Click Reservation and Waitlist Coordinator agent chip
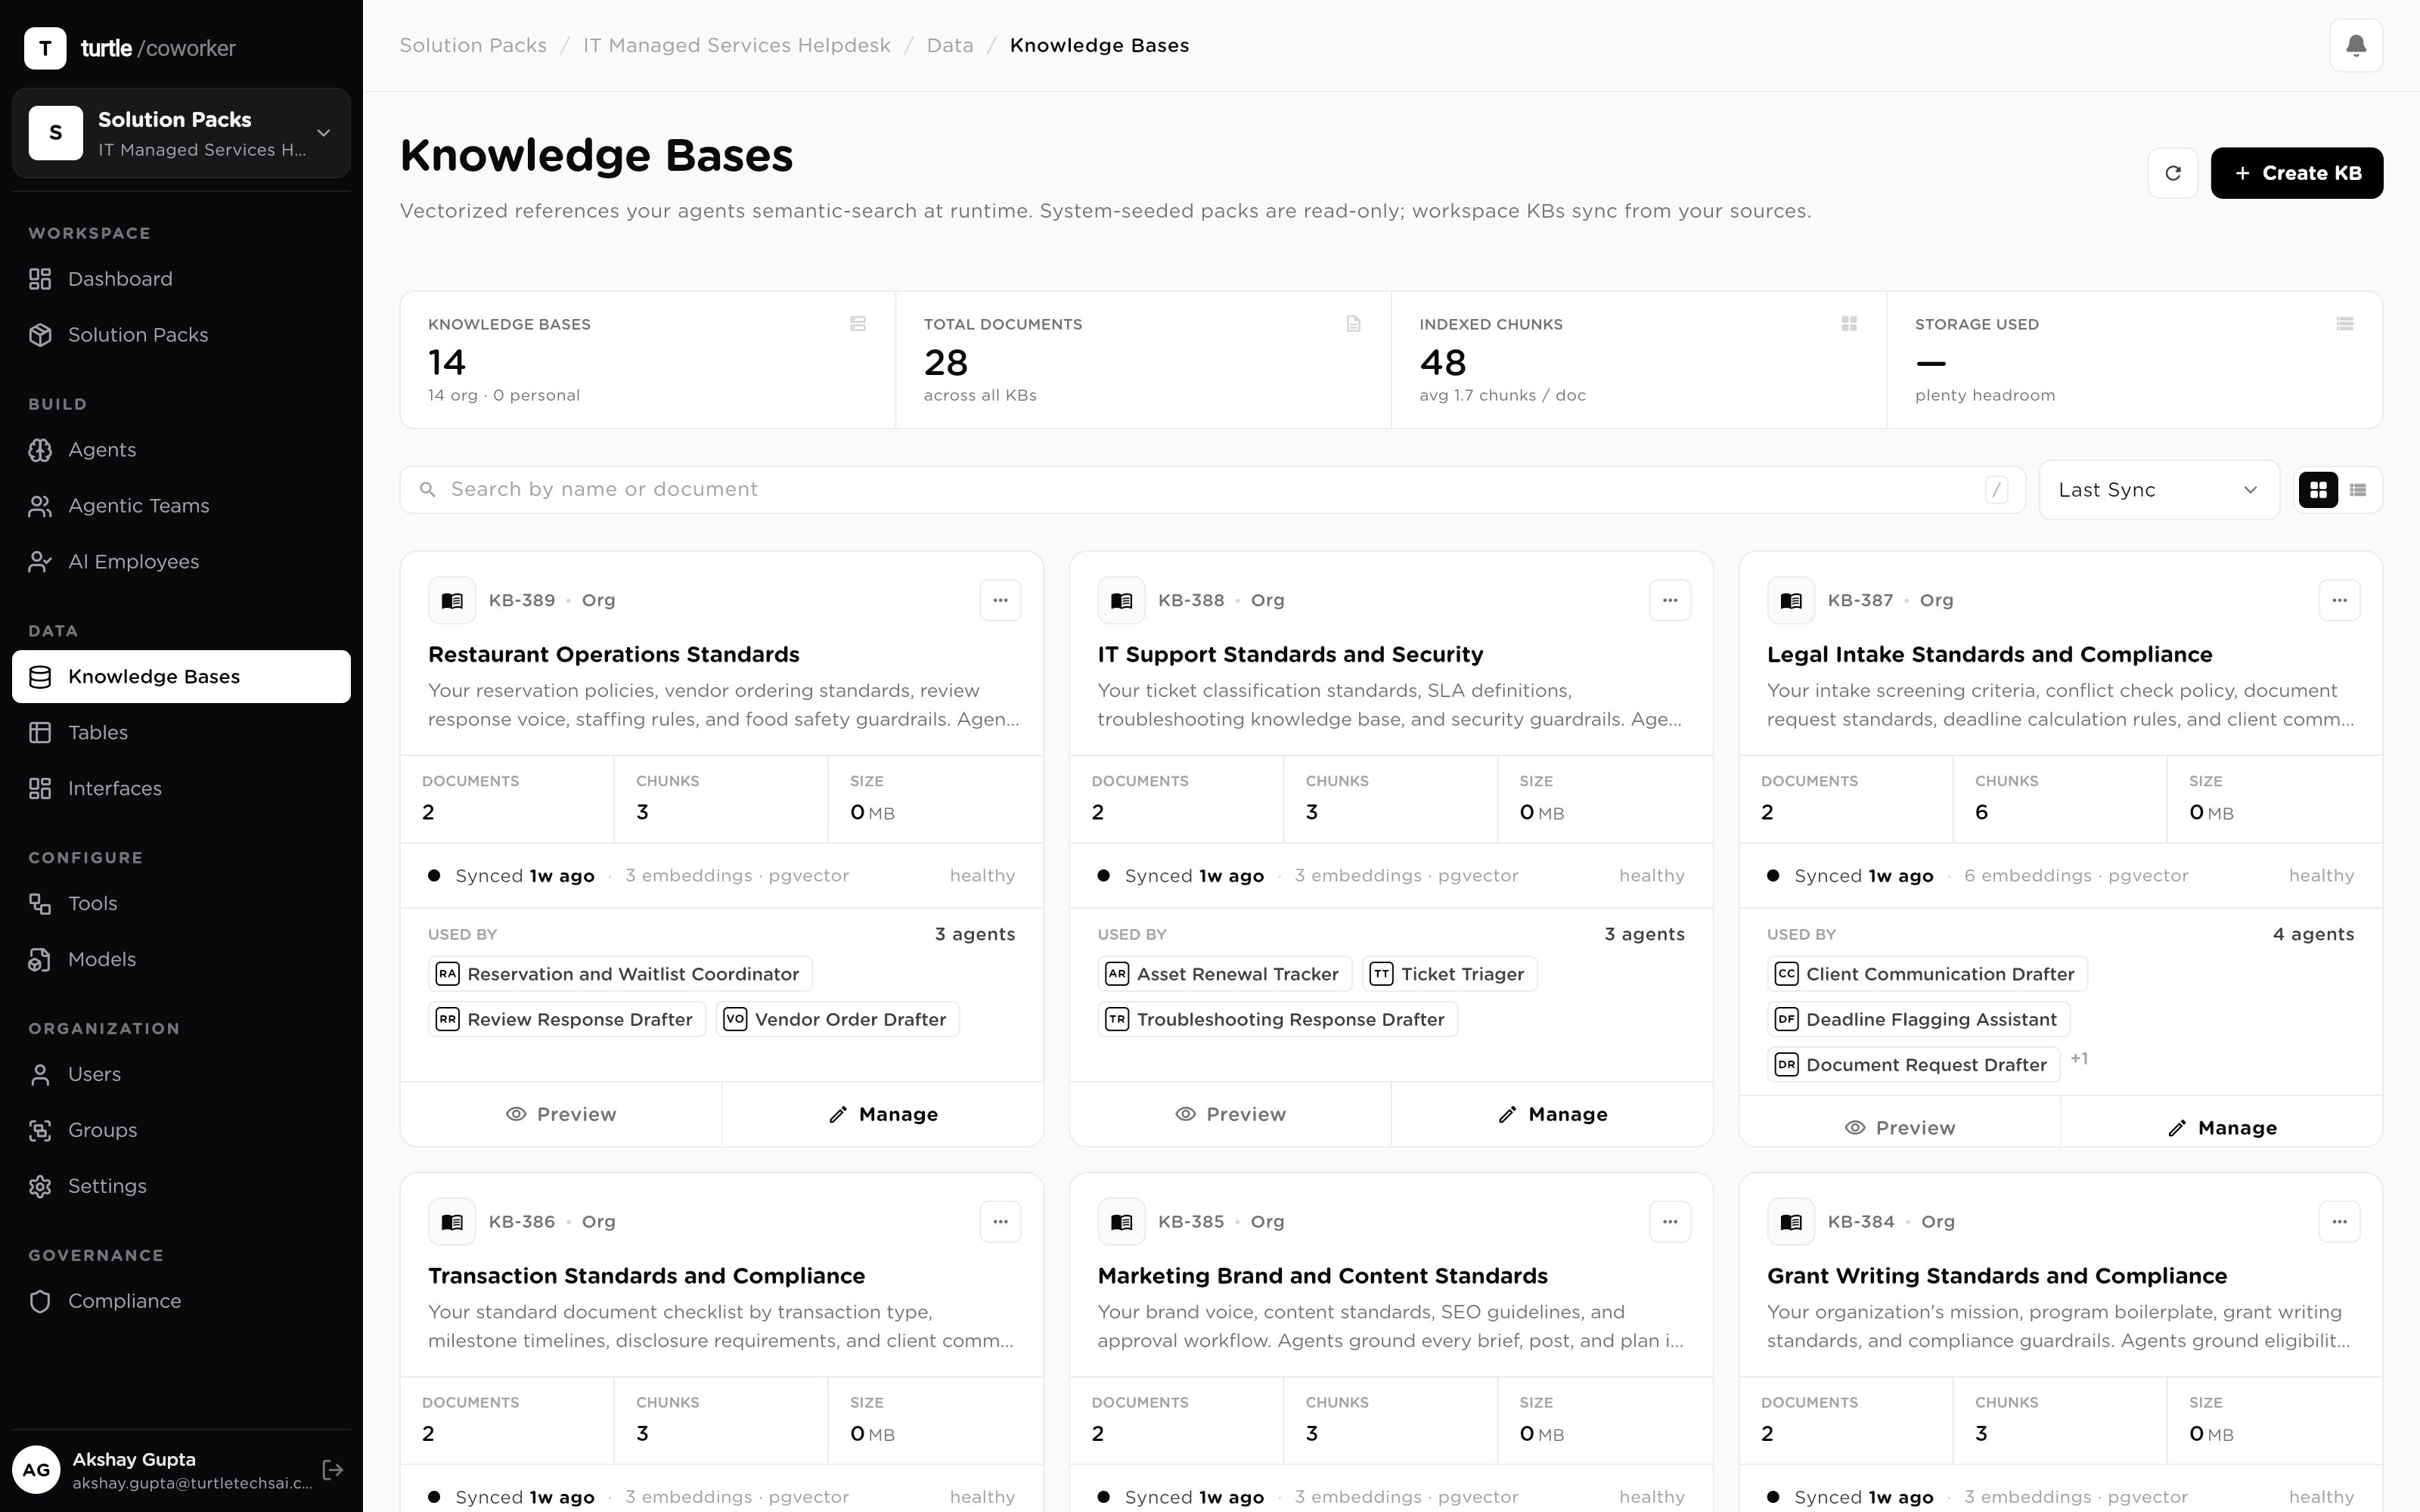 620,974
